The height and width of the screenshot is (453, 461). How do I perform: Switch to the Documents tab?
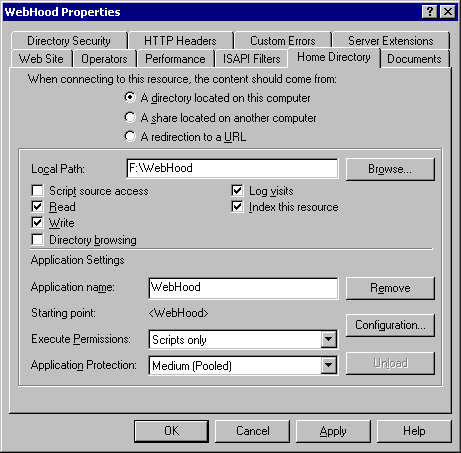(x=414, y=59)
